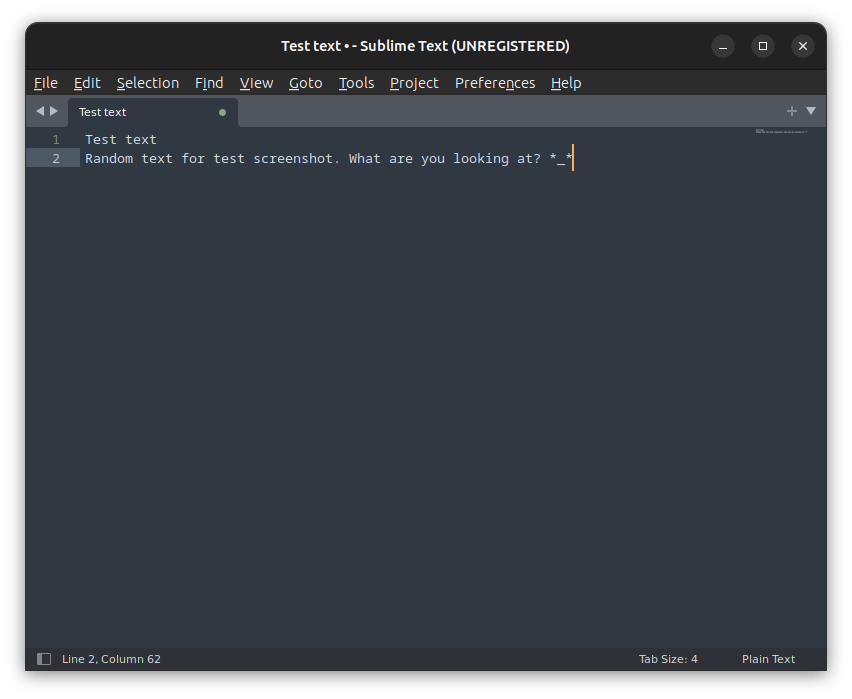The width and height of the screenshot is (852, 699).
Task: Open the Selection menu
Action: coord(147,83)
